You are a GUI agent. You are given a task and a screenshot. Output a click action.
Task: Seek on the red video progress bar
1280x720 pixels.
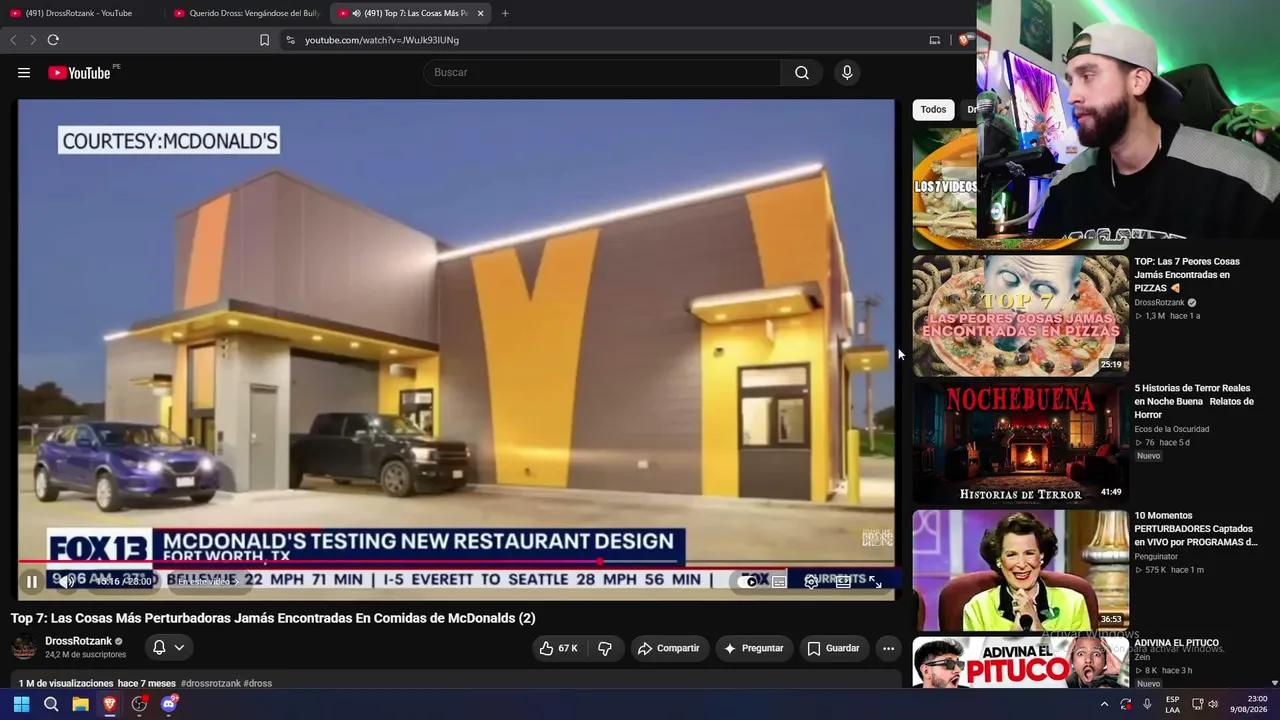(x=456, y=562)
